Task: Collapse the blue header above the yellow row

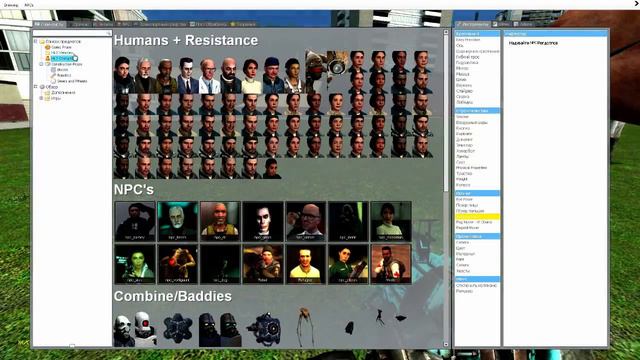Action: coord(477,193)
